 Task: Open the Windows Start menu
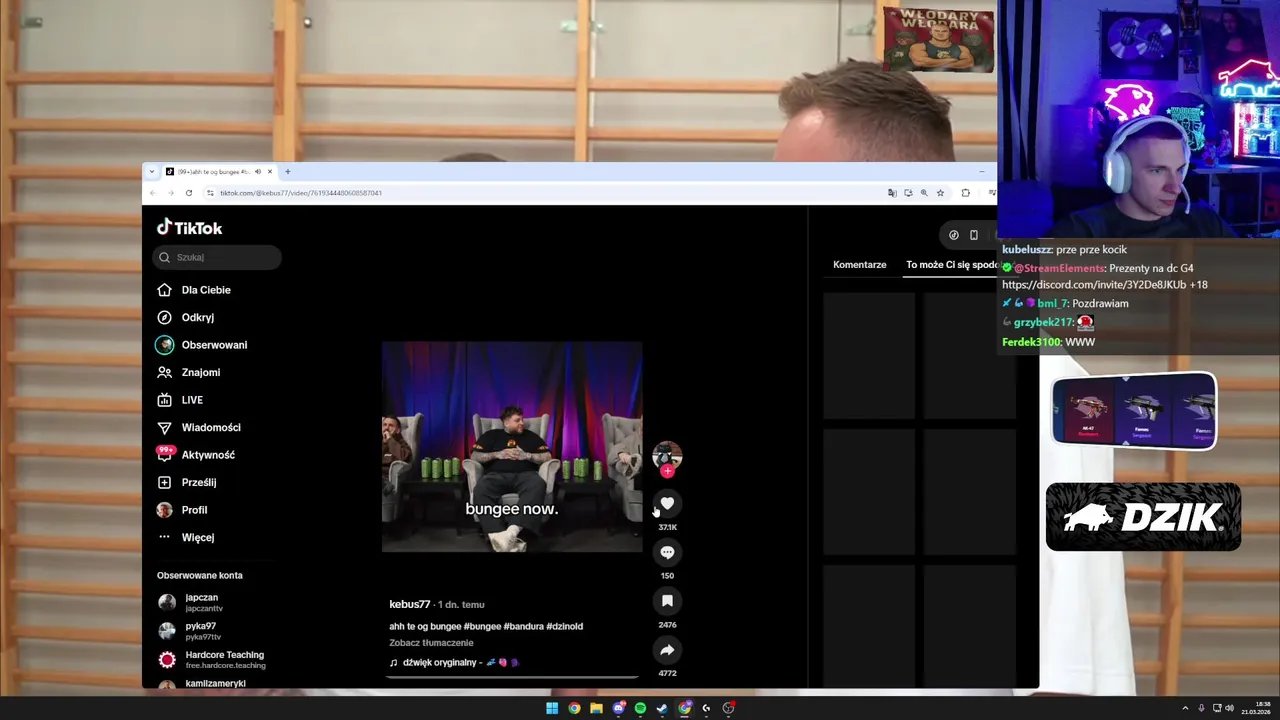(x=552, y=708)
